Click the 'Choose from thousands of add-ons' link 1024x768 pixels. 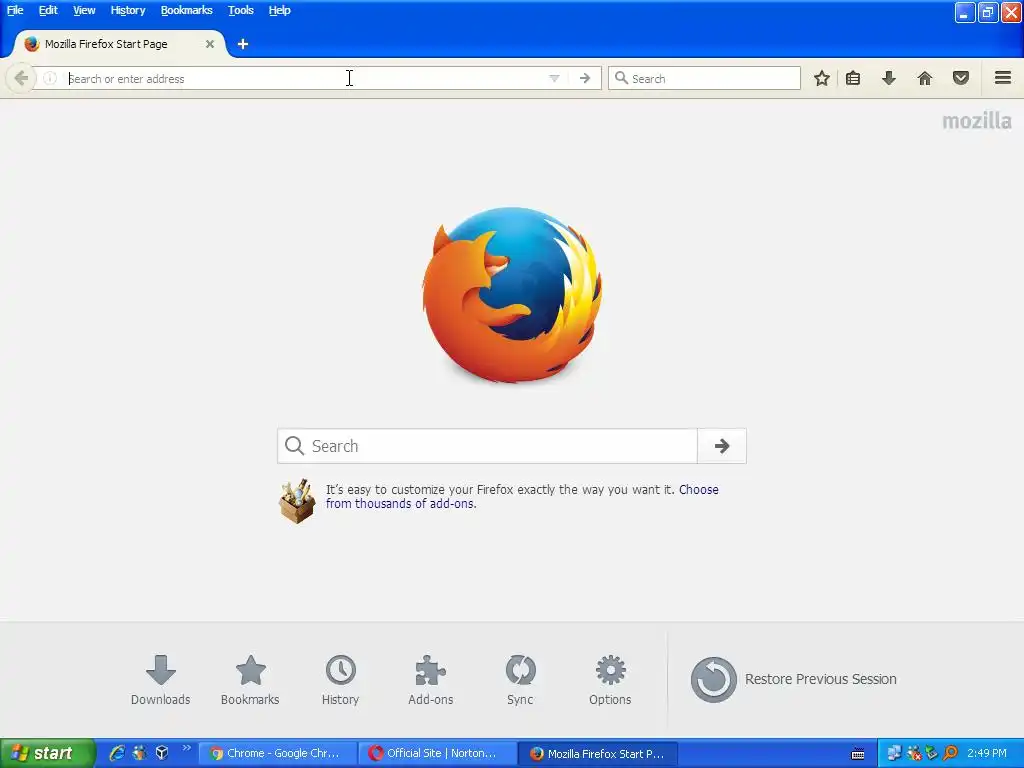click(x=522, y=496)
